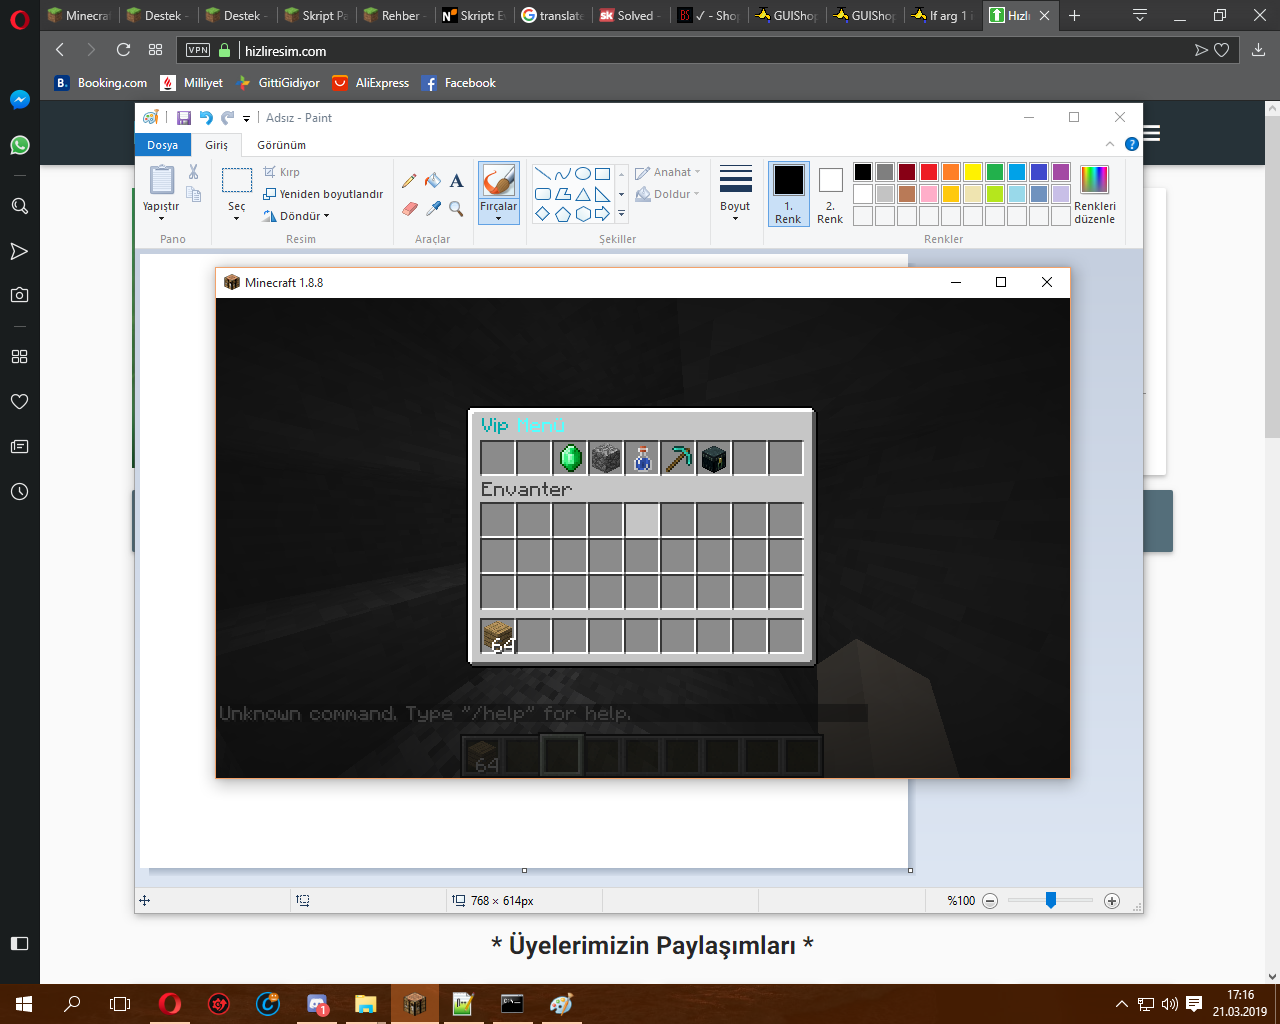Screen dimensions: 1280x1024
Task: Toggle the VPN badge in address bar
Action: pyautogui.click(x=198, y=50)
